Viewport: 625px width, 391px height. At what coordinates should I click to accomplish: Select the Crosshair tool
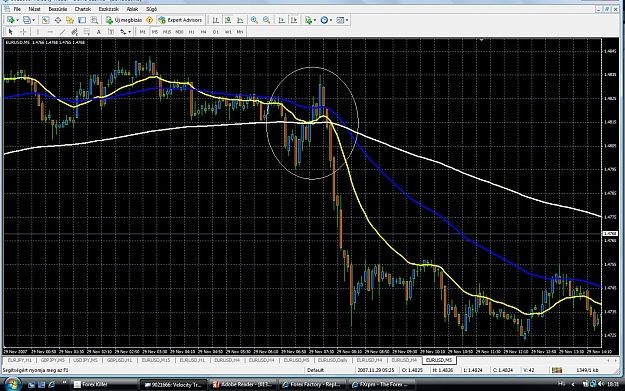(23, 32)
